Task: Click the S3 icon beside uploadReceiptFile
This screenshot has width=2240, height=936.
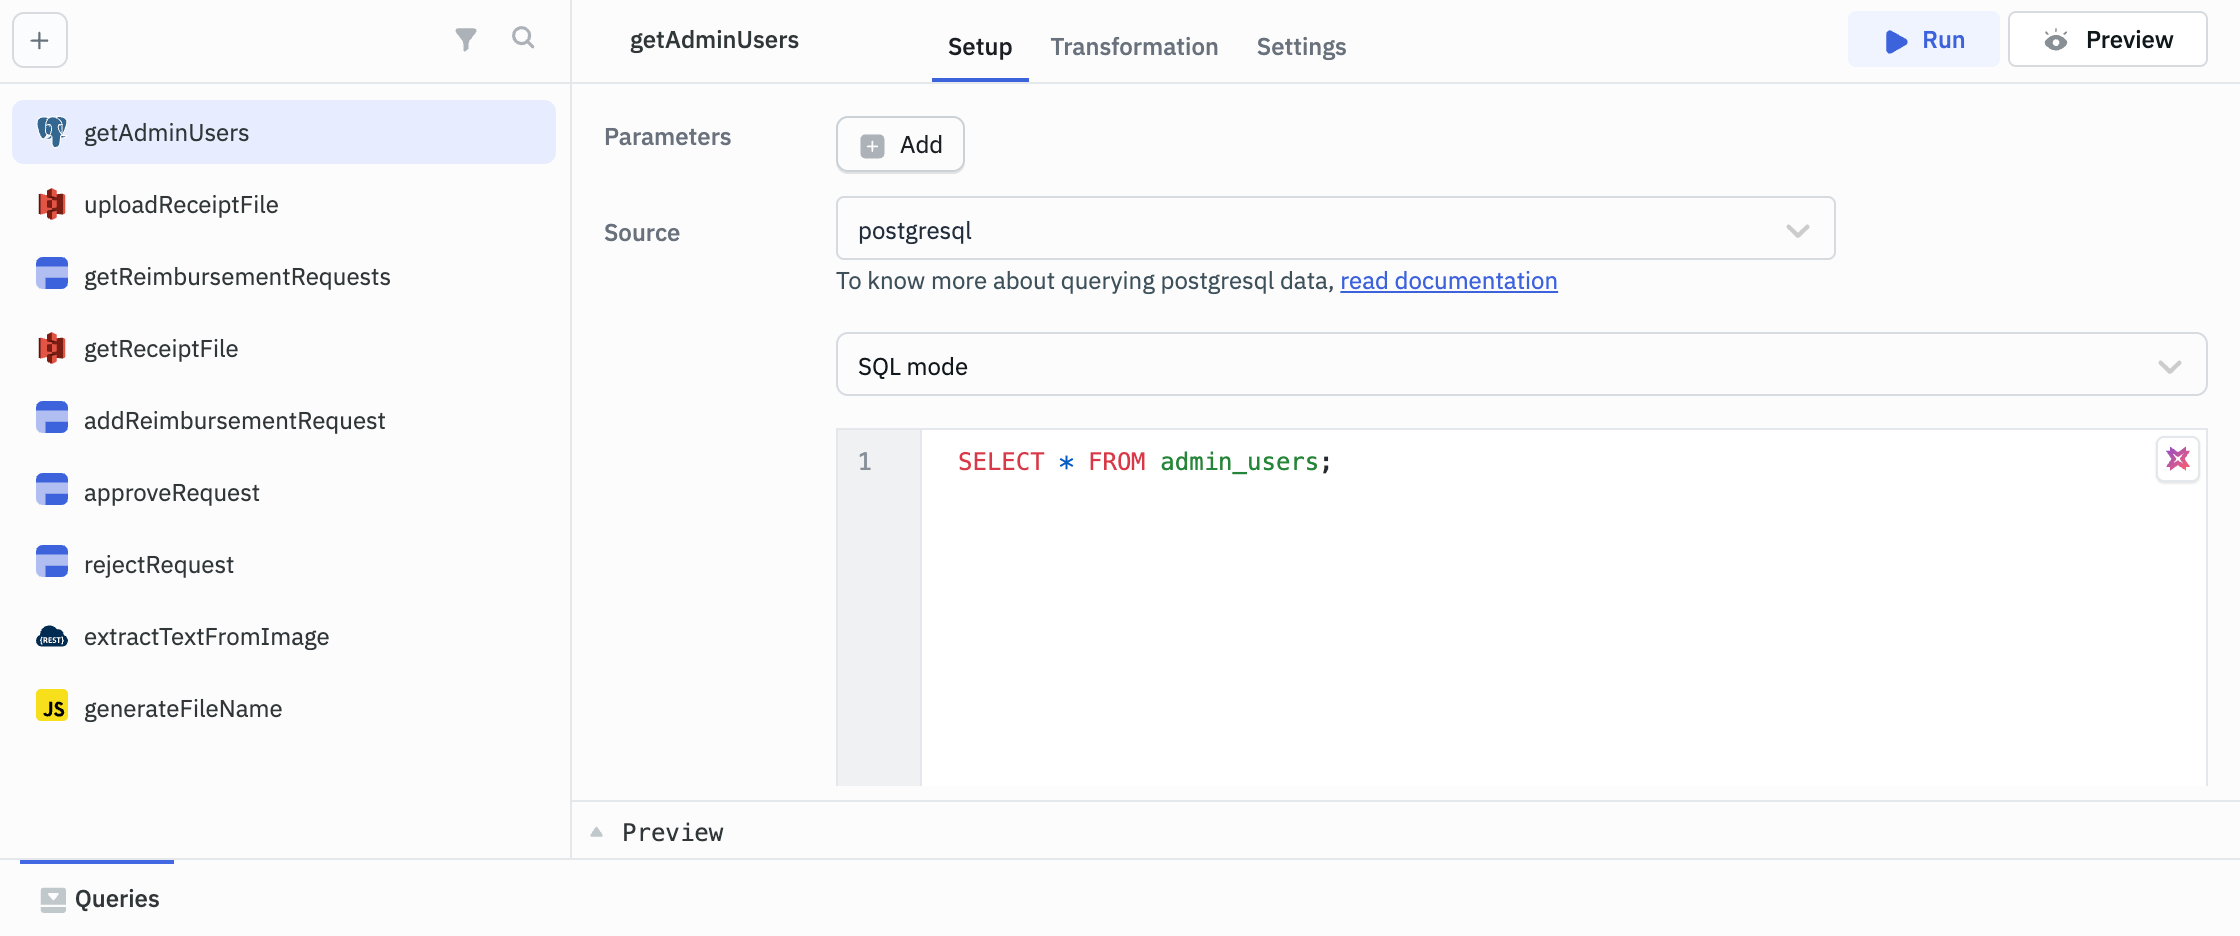Action: 51,204
